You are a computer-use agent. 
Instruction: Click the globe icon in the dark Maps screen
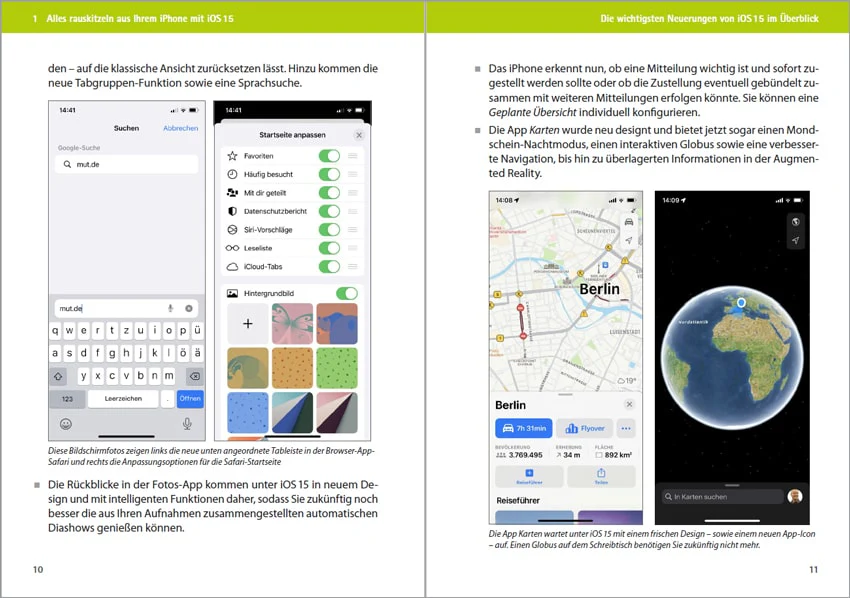pos(795,222)
